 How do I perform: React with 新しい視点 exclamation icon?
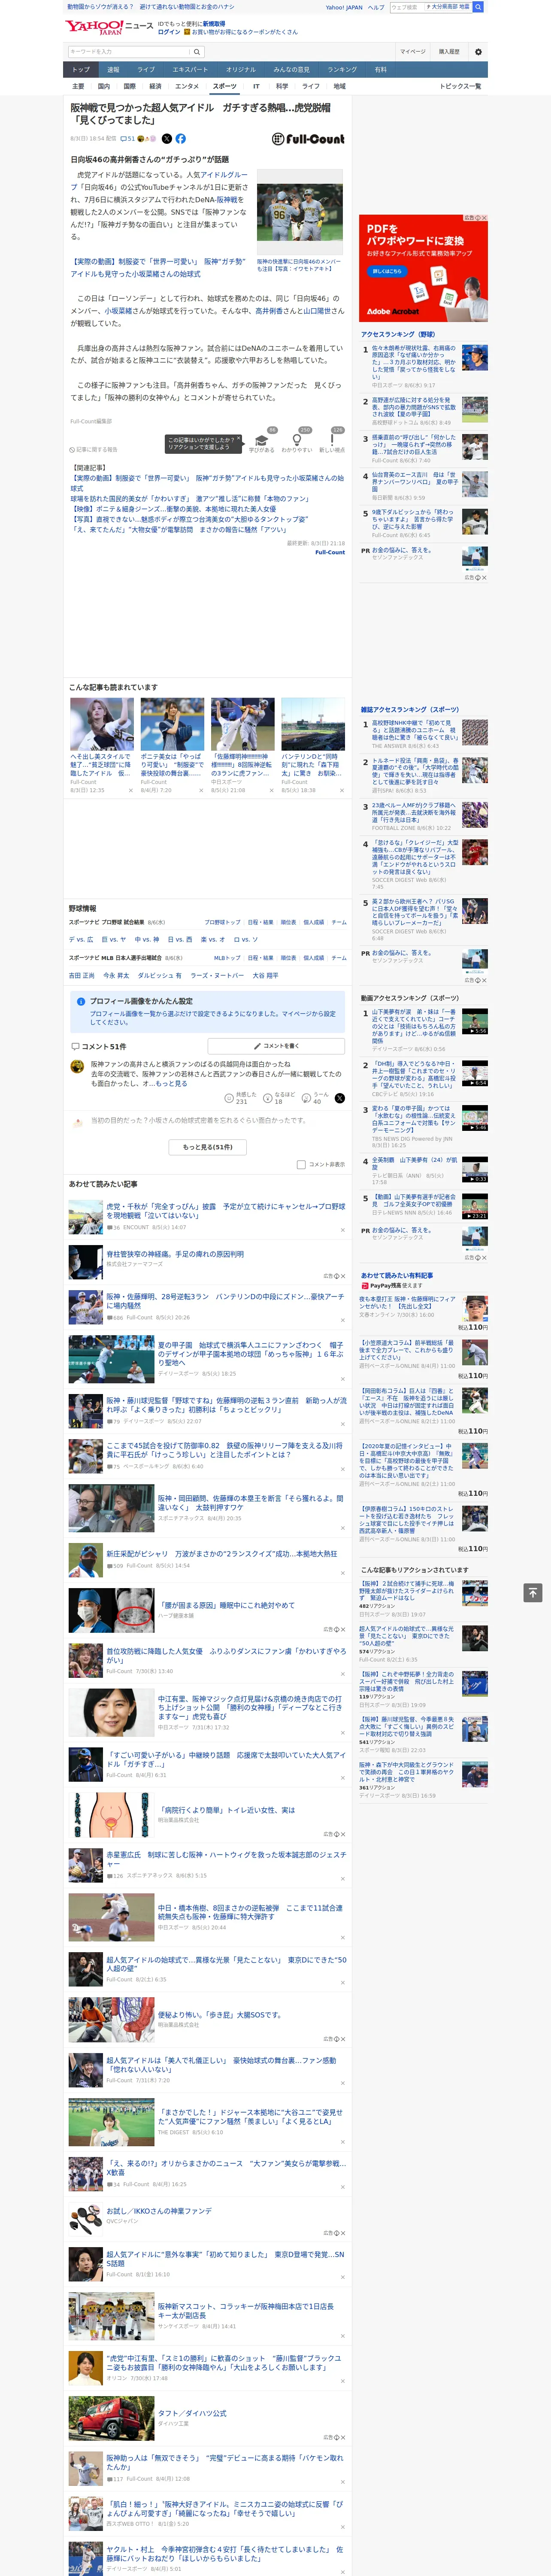(x=332, y=440)
